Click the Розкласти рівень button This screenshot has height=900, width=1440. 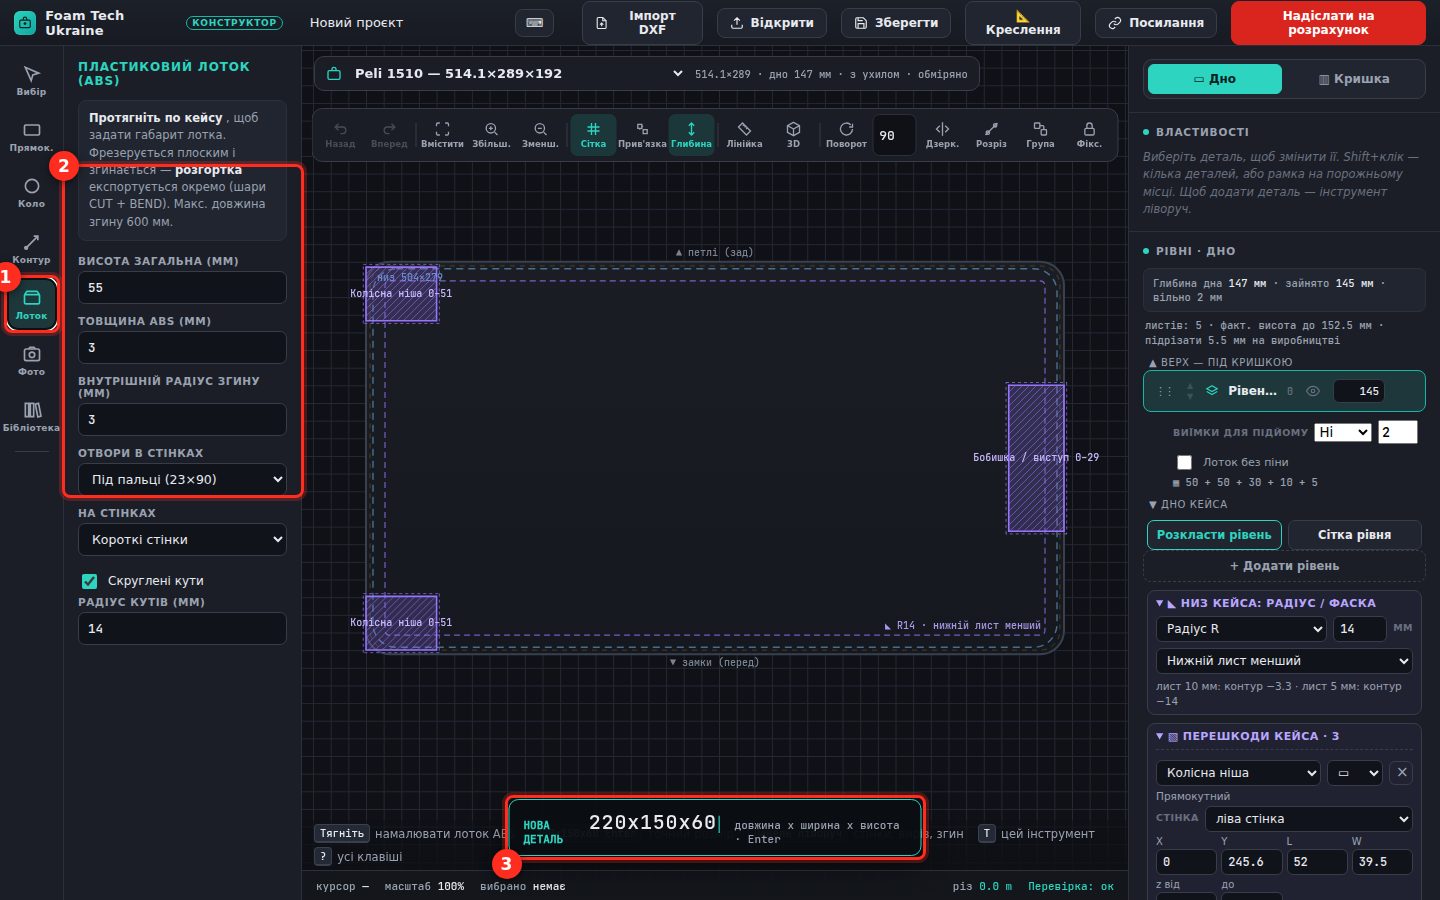pyautogui.click(x=1214, y=535)
